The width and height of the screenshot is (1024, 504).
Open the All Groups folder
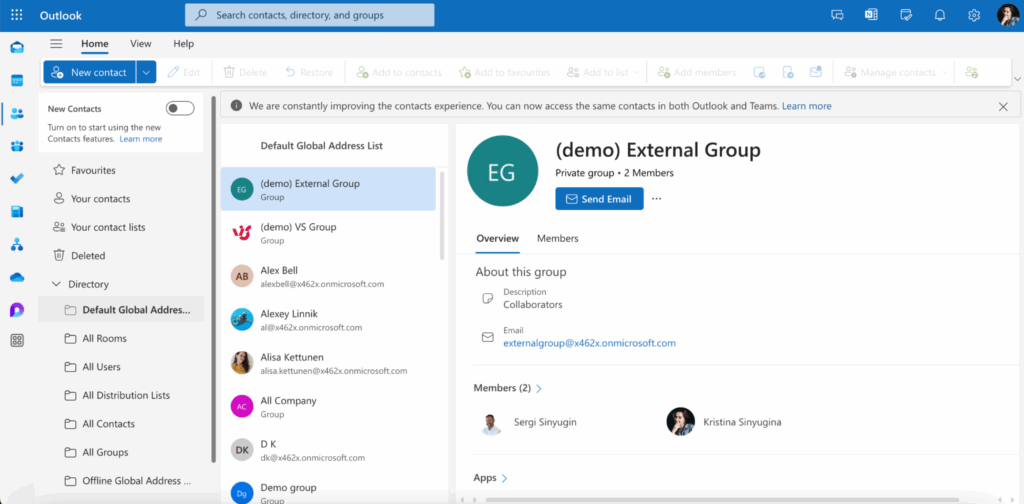(121, 452)
